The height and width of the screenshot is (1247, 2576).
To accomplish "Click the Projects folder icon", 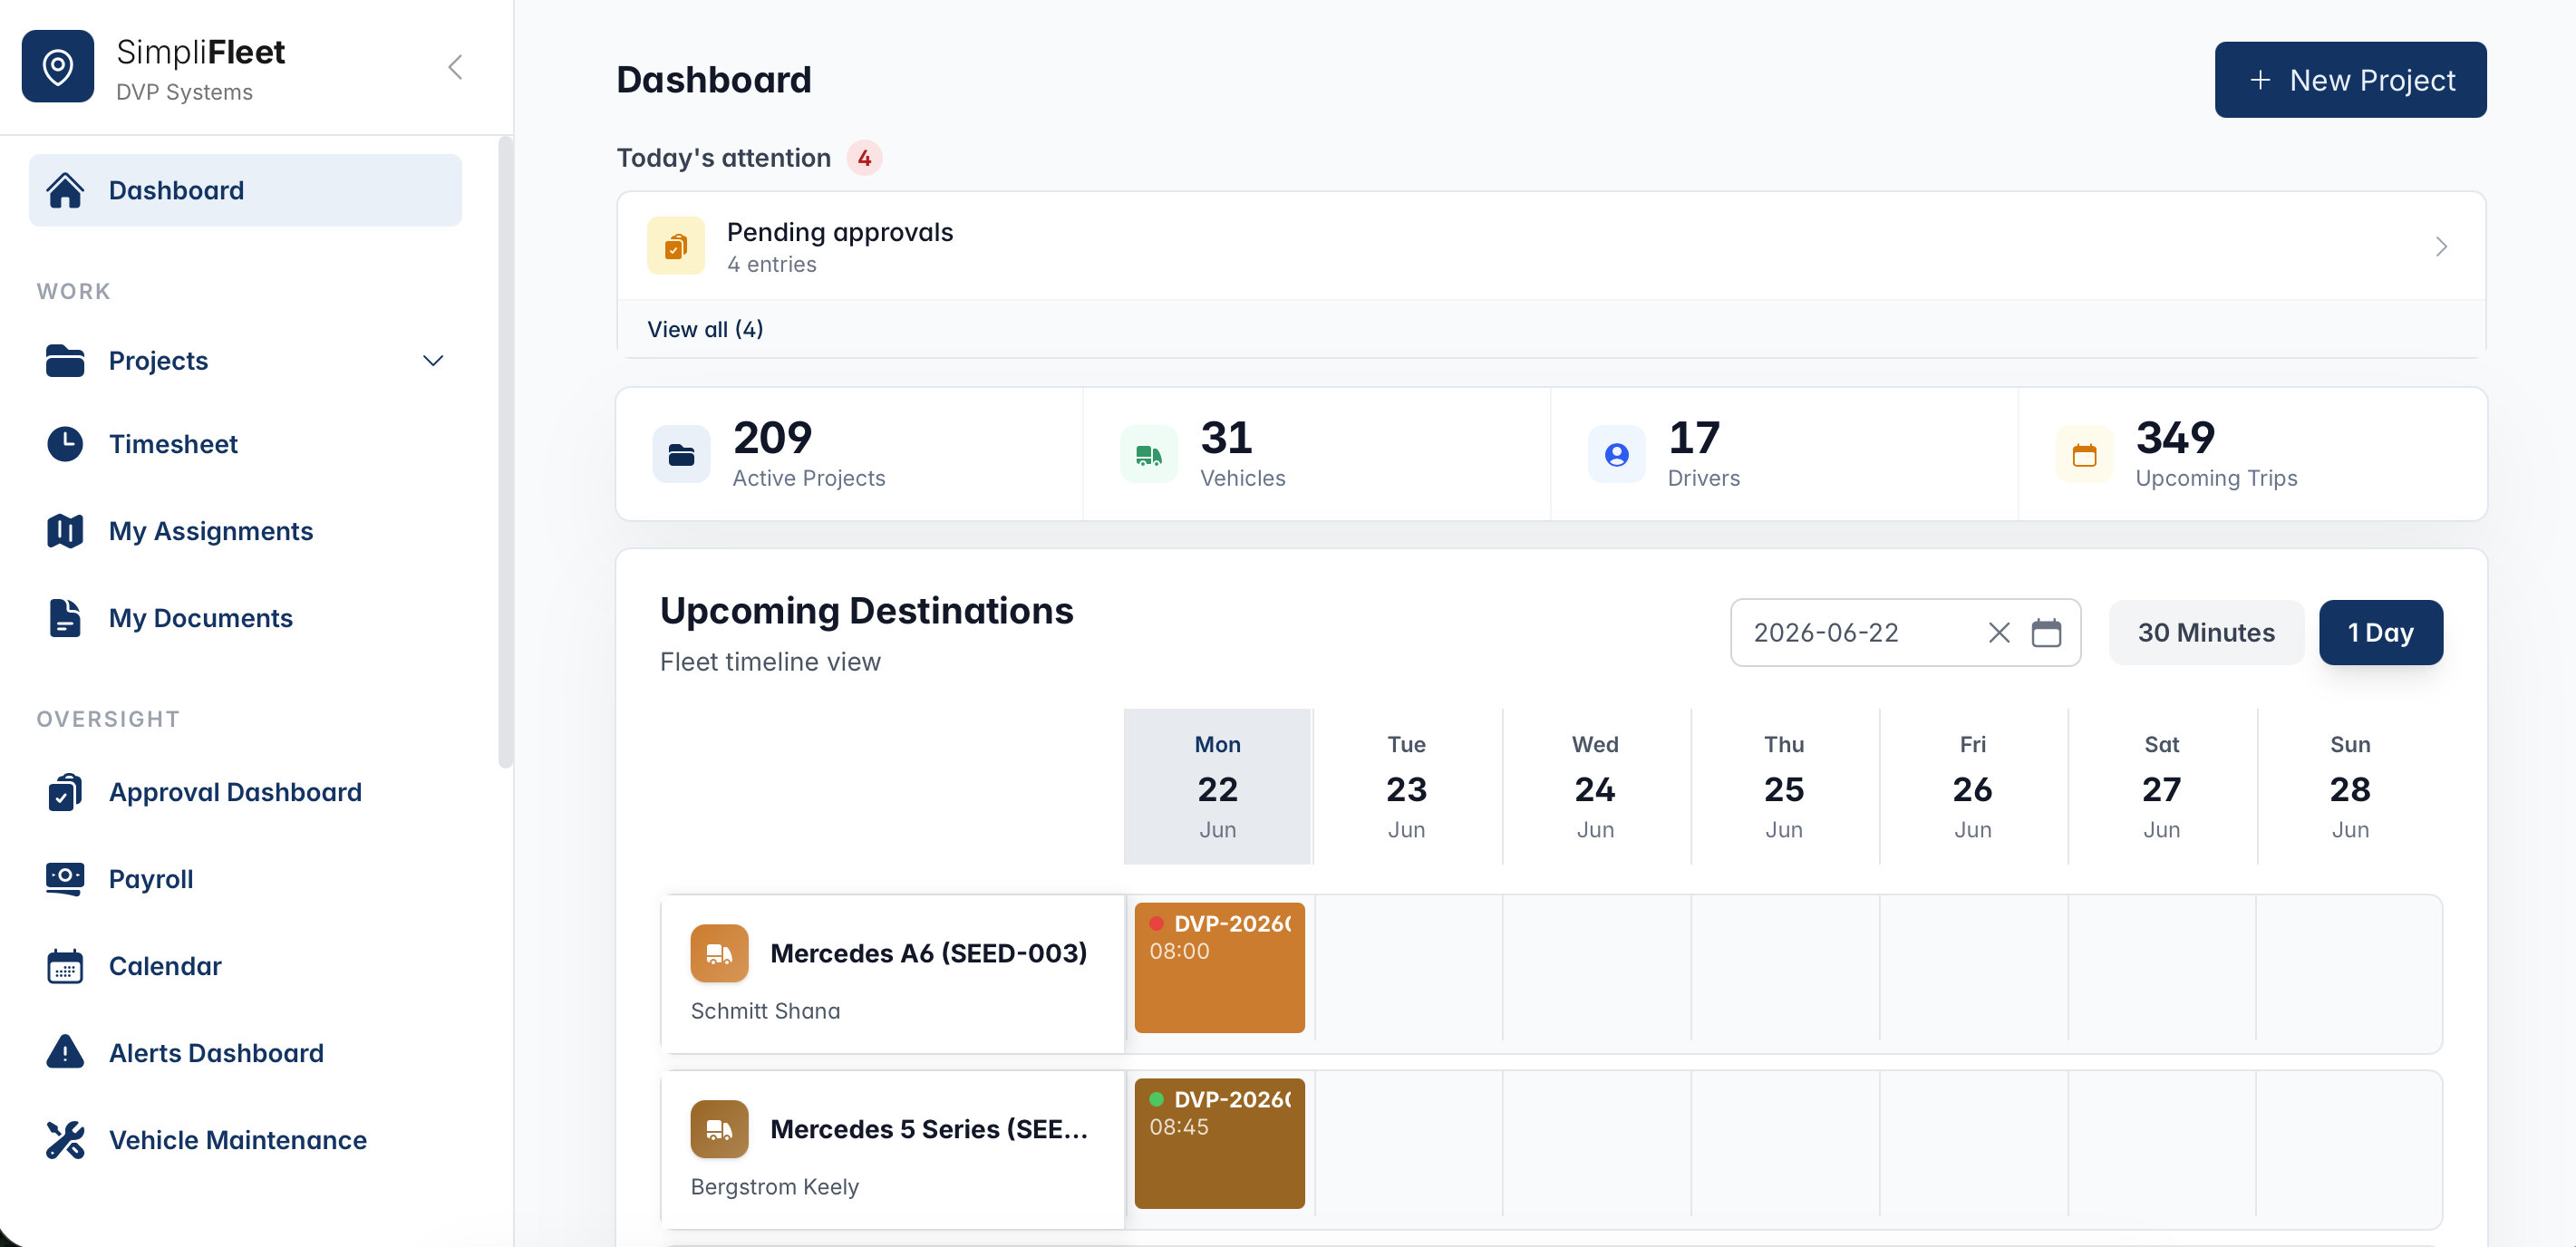I will (x=65, y=360).
